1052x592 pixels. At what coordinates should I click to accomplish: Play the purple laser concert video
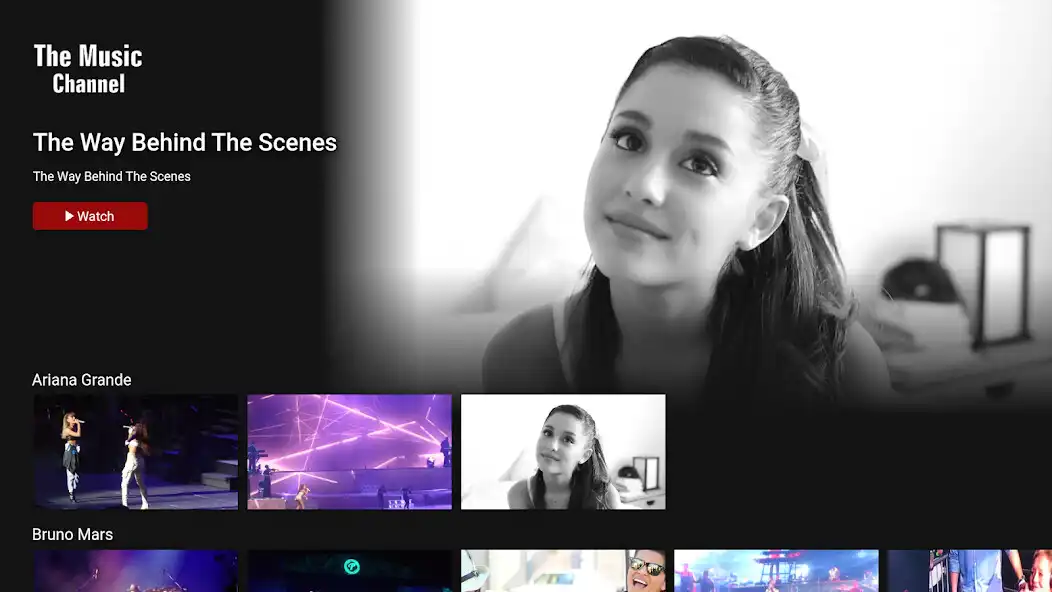click(x=349, y=452)
